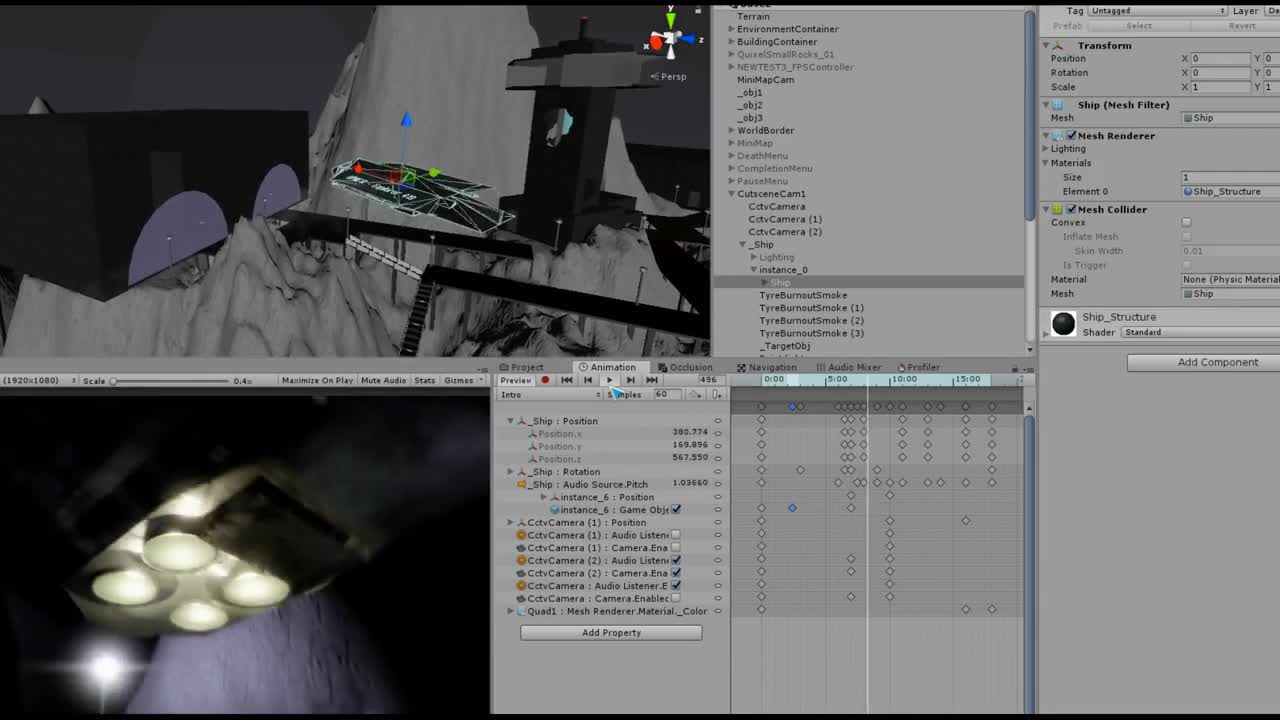Collapse the CutsceneCam1 hierarchy item
The image size is (1280, 720).
(731, 194)
